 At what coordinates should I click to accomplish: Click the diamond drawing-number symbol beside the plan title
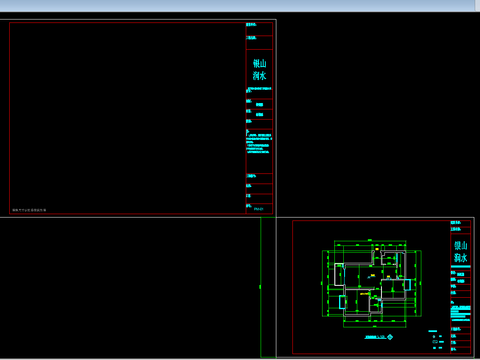(x=390, y=337)
